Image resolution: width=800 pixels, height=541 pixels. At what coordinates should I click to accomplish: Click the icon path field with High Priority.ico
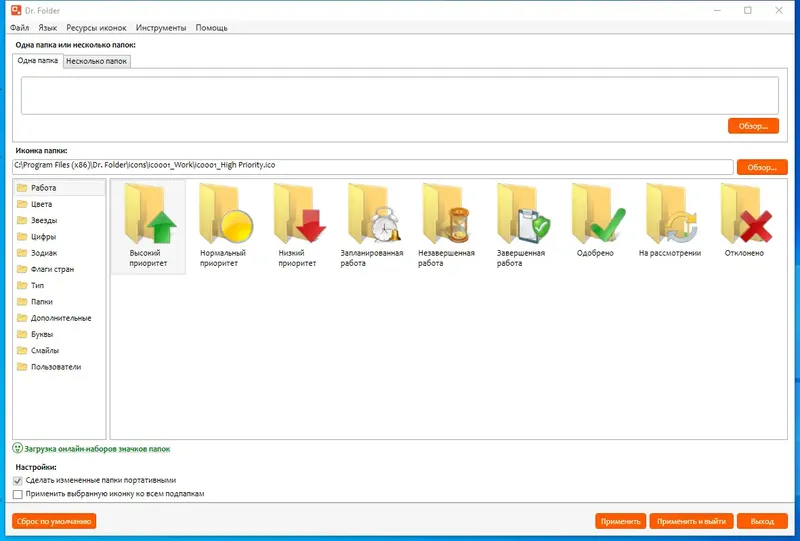tap(373, 166)
